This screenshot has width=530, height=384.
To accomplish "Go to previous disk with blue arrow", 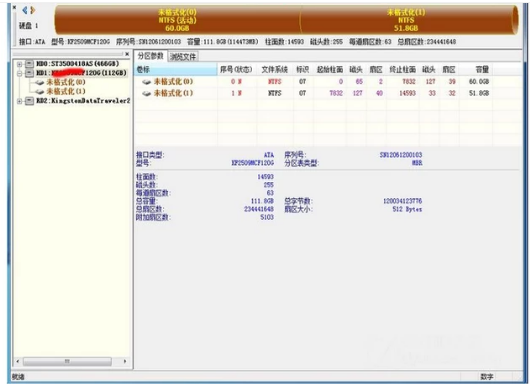I will (25, 10).
